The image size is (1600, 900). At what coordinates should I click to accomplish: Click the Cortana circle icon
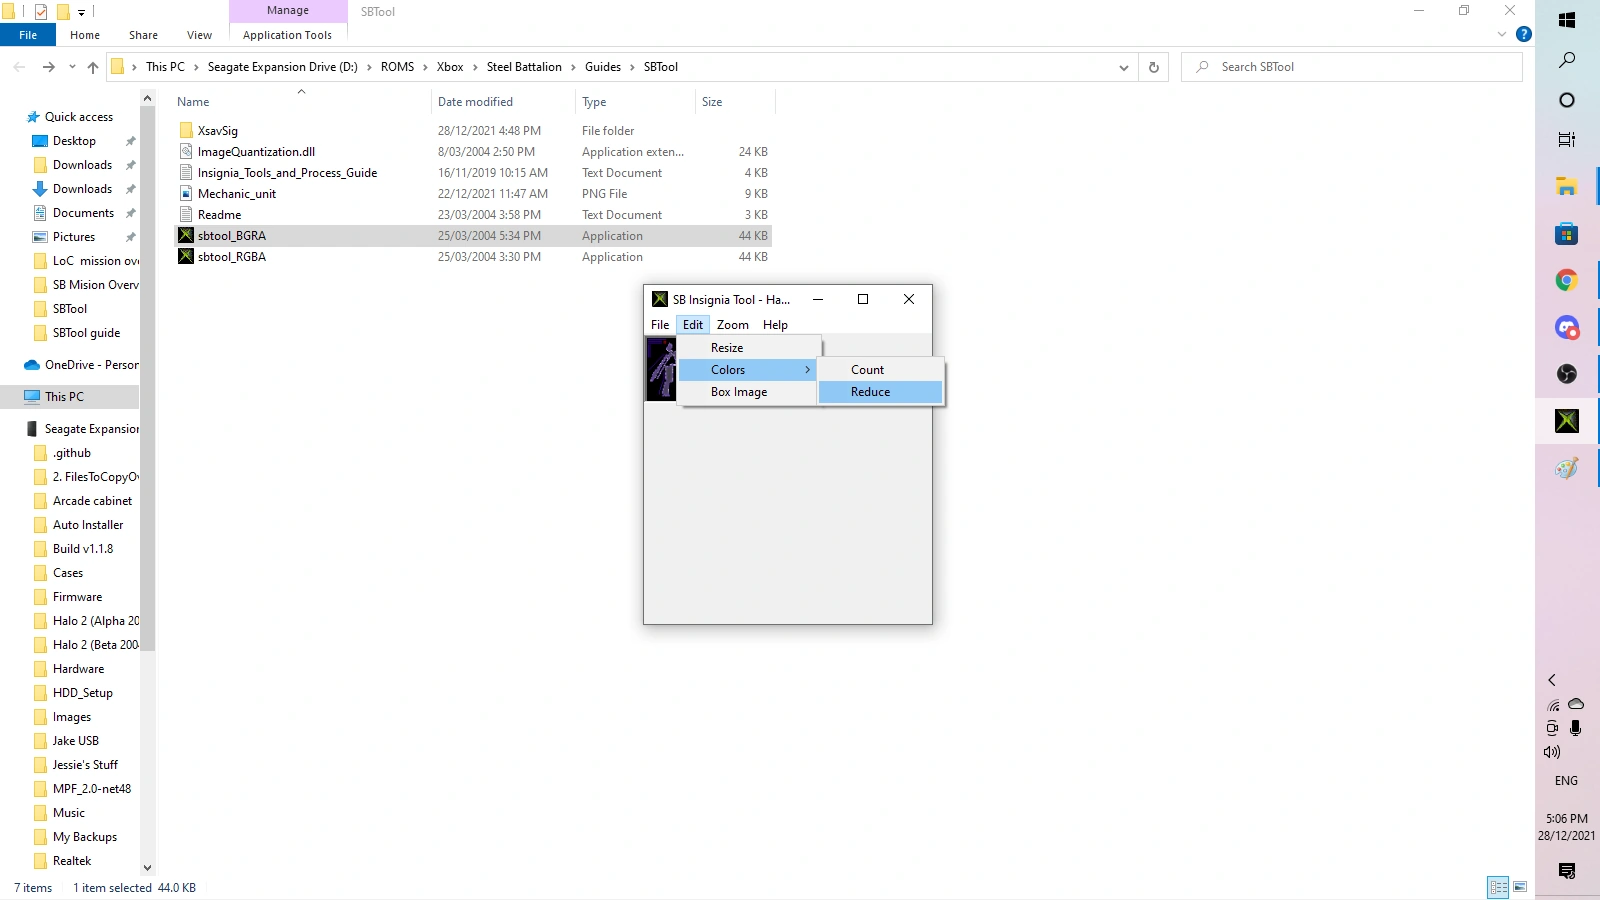tap(1567, 100)
